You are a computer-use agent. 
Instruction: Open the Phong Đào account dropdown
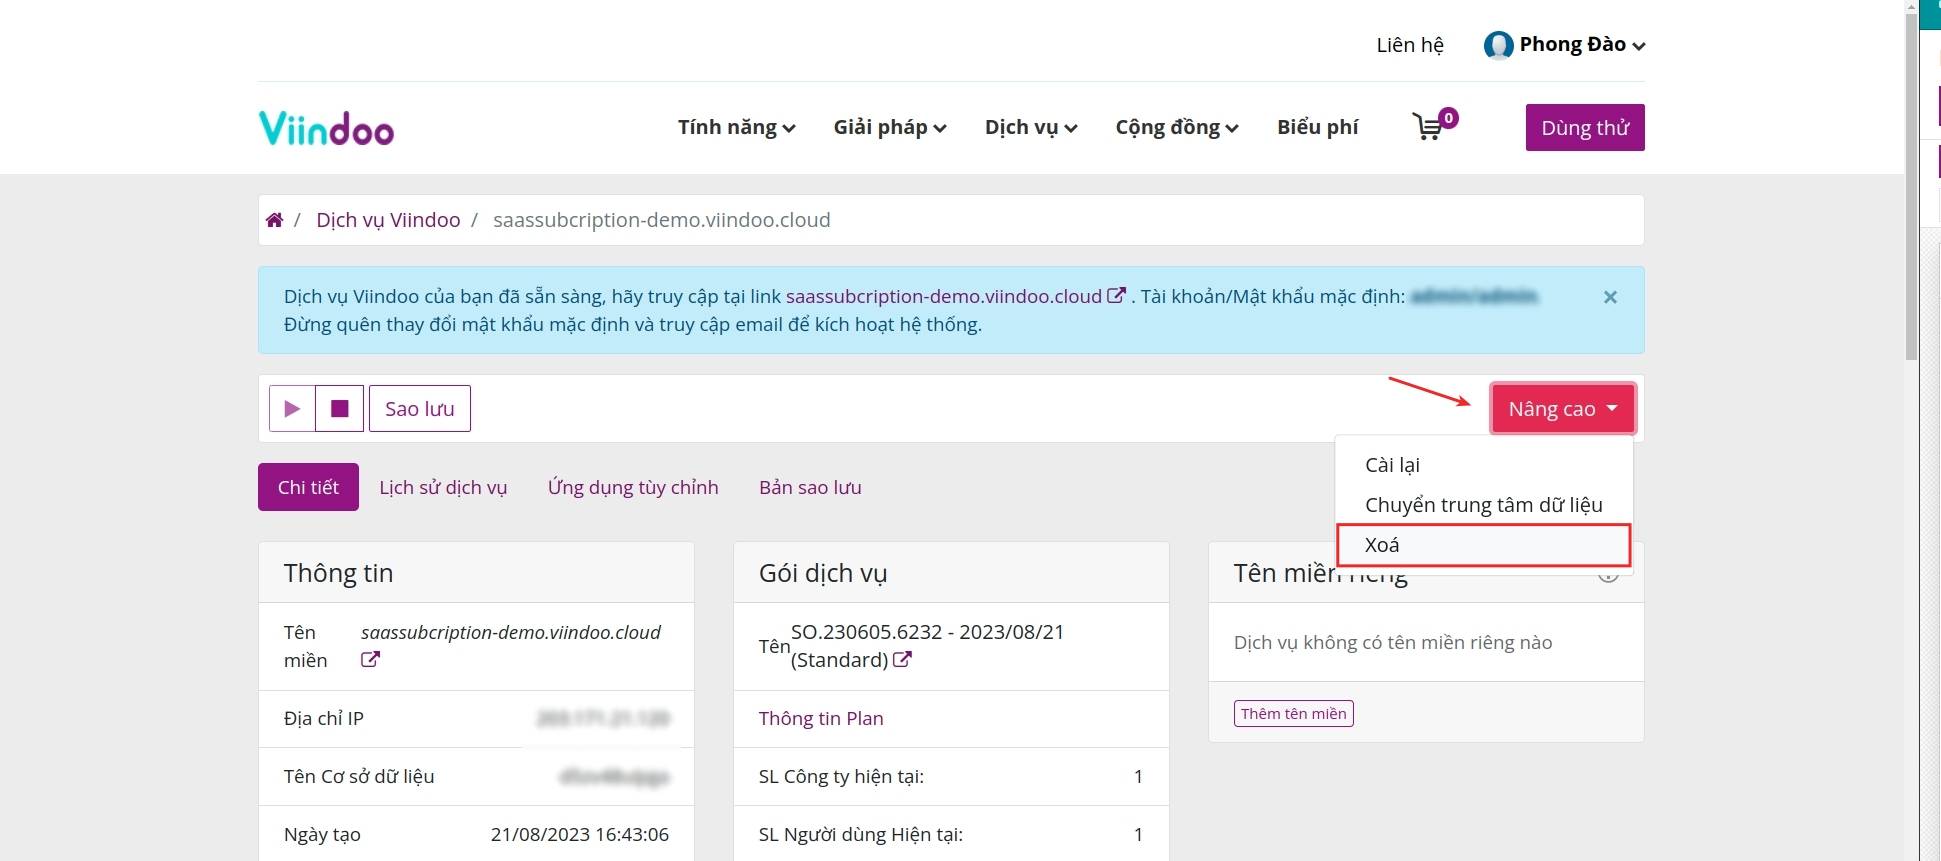(x=1582, y=45)
